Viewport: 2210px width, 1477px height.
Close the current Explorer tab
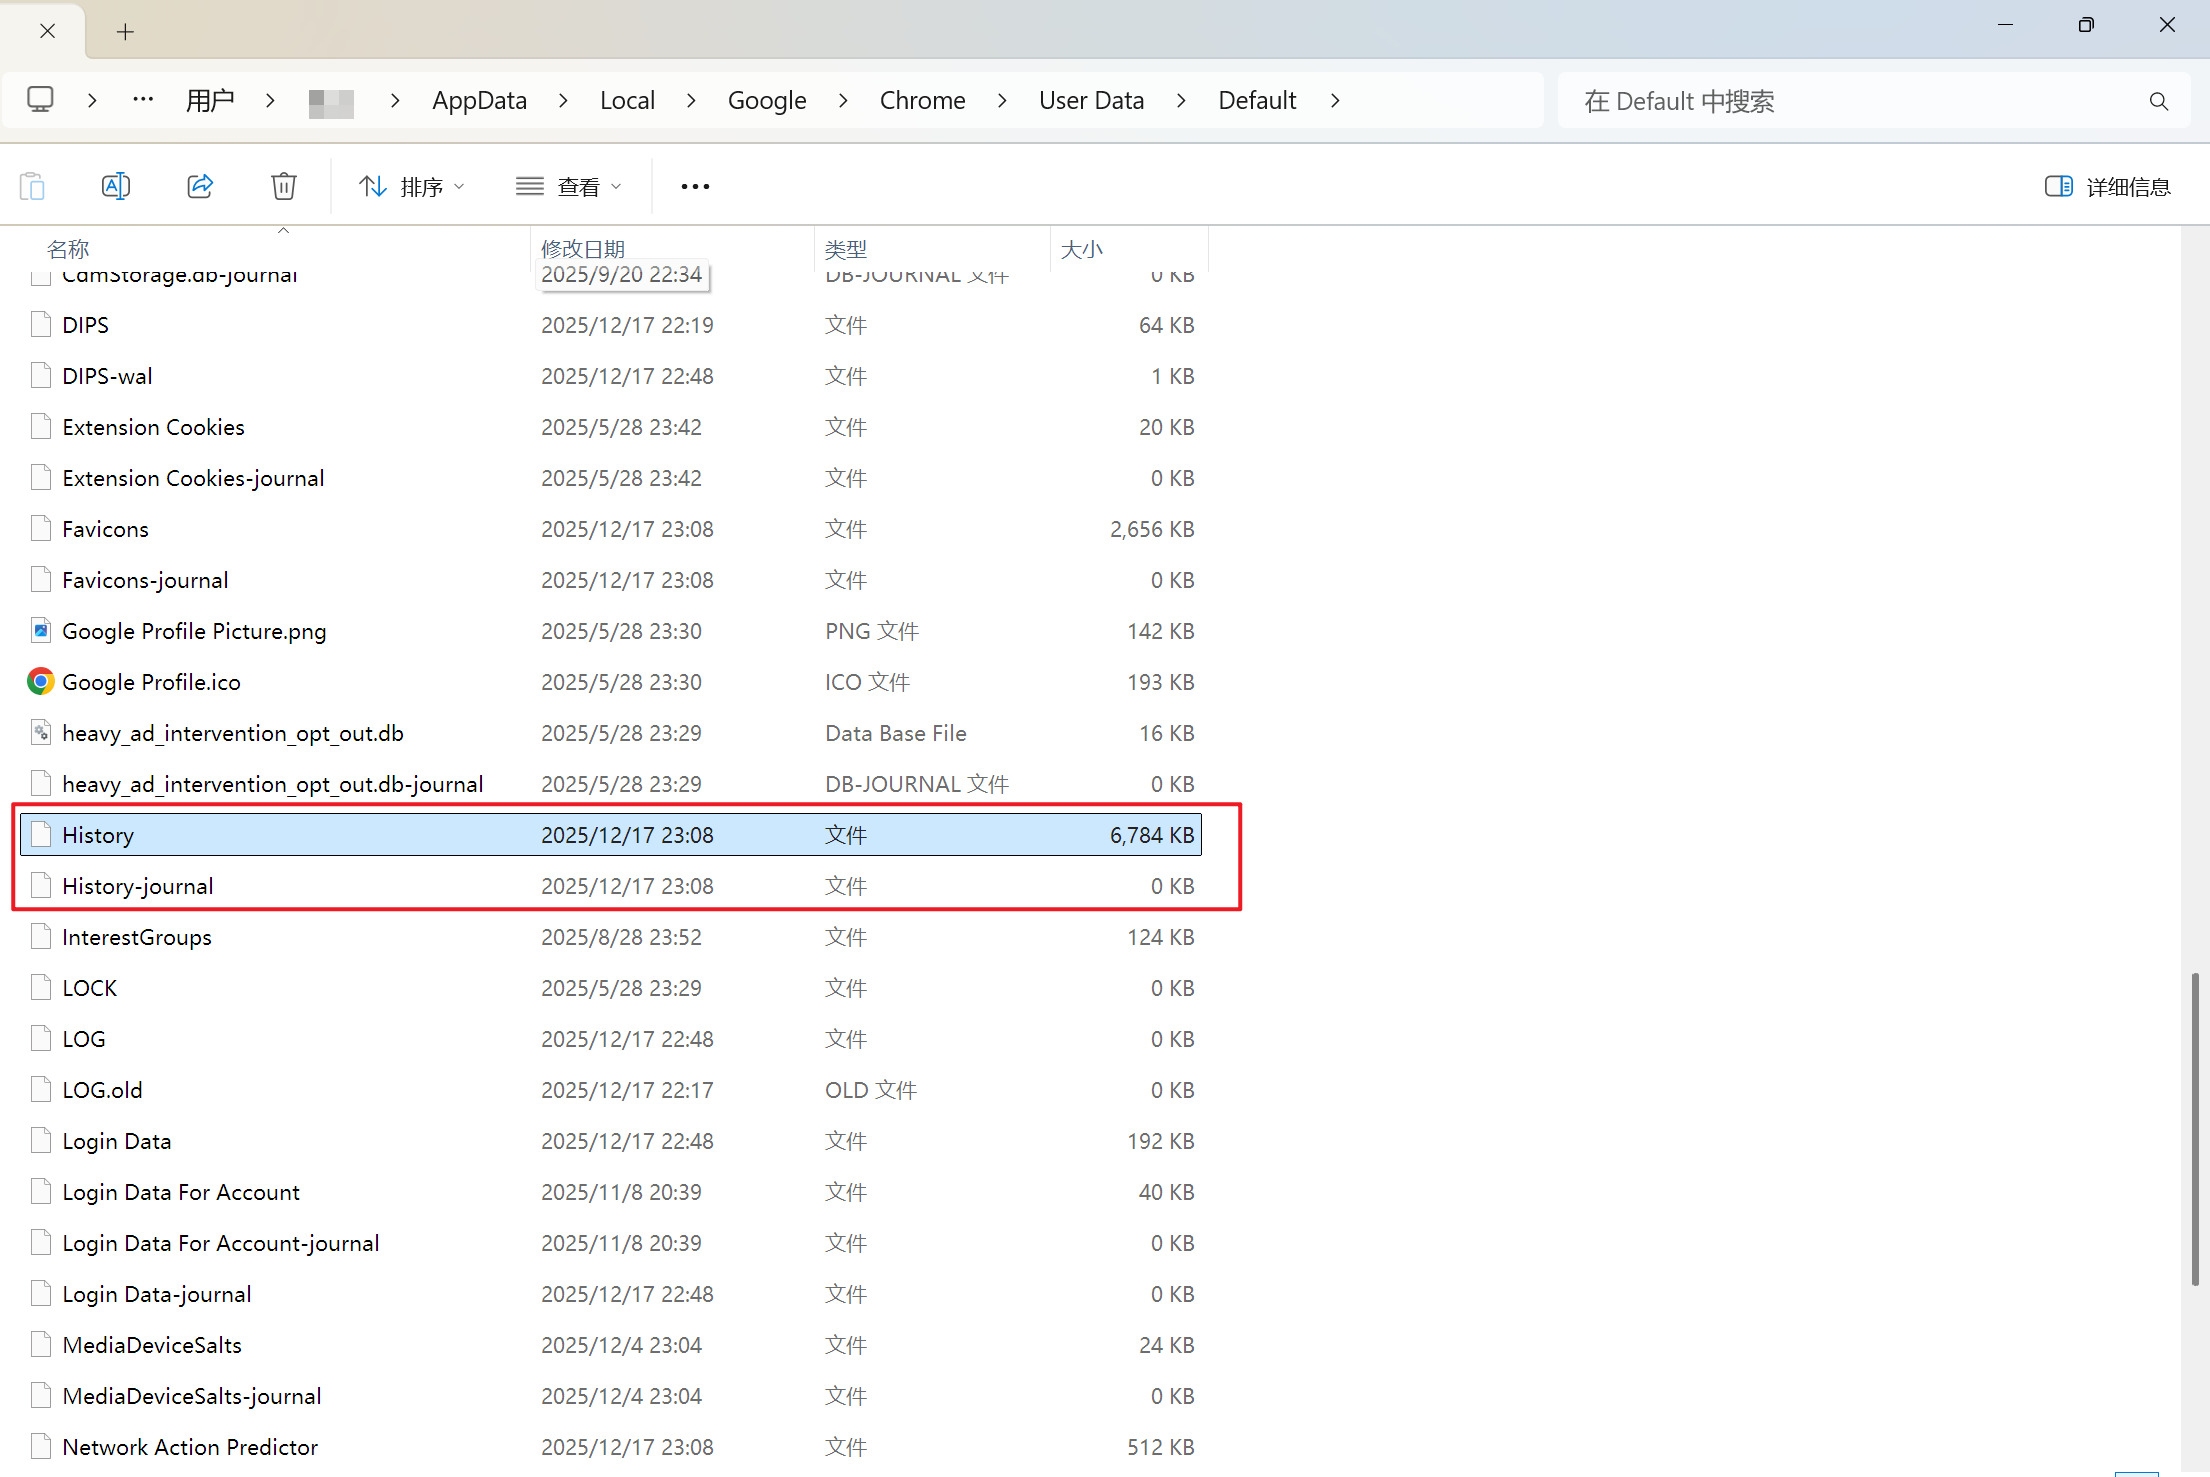[47, 31]
